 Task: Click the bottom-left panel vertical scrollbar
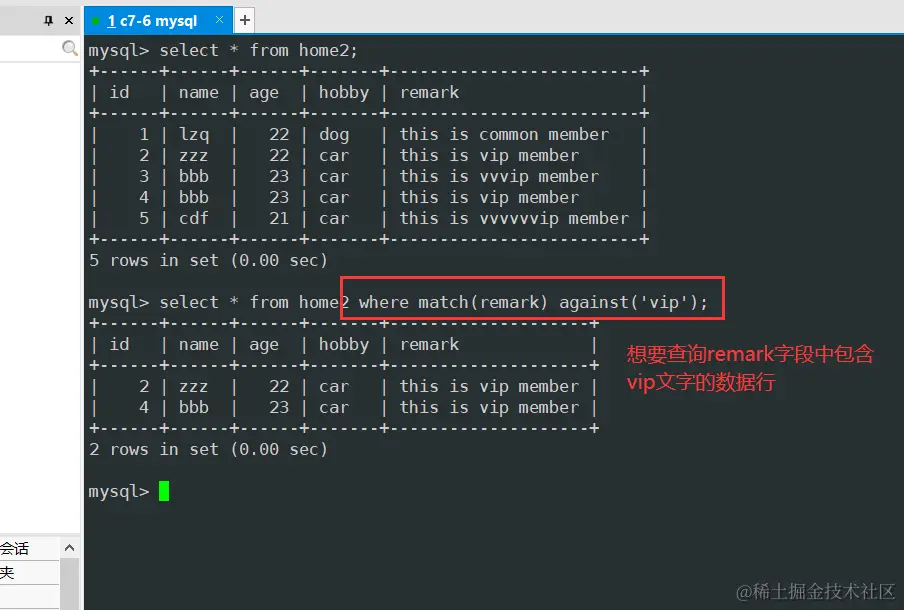pos(70,582)
